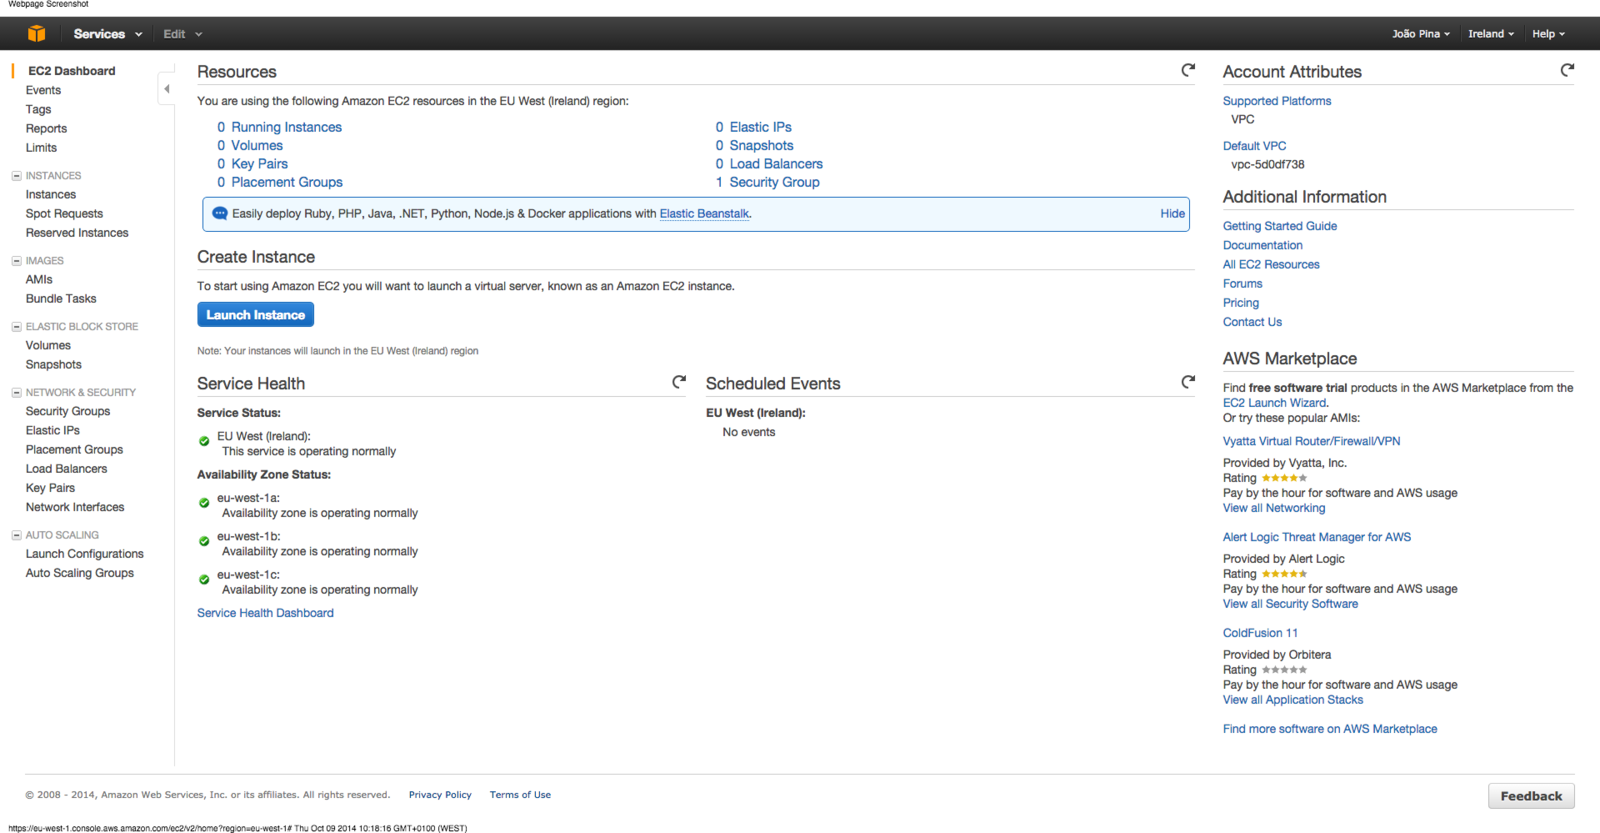The height and width of the screenshot is (833, 1600).
Task: Collapse the left navigation sidebar arrow
Action: coord(167,89)
